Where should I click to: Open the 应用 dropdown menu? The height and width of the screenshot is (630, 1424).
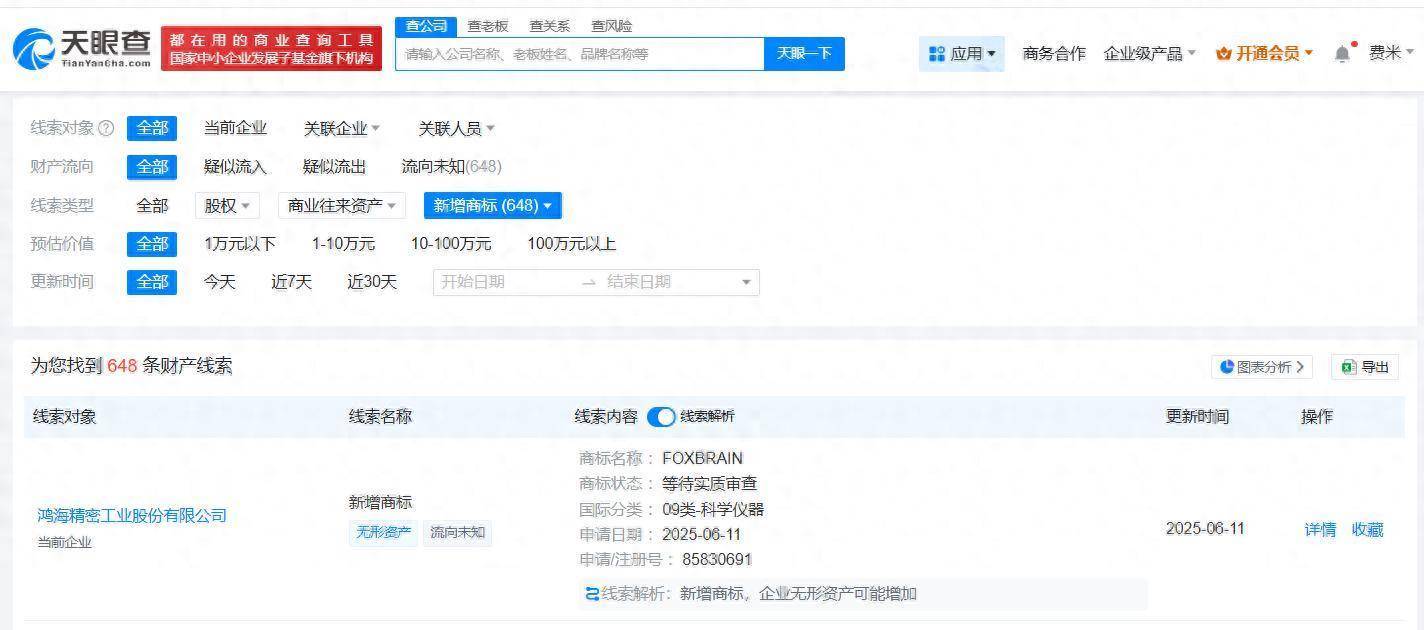tap(962, 54)
